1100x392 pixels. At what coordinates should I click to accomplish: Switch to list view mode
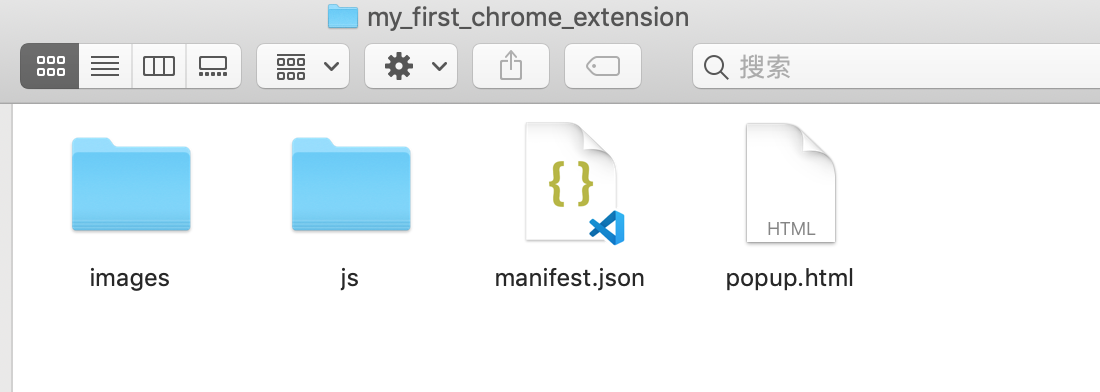(x=105, y=66)
